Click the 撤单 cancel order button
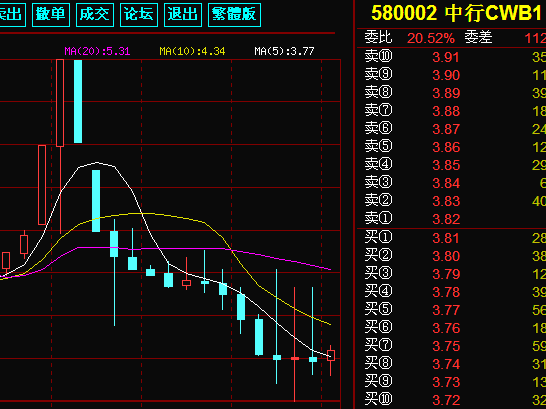The width and height of the screenshot is (546, 409). 51,15
